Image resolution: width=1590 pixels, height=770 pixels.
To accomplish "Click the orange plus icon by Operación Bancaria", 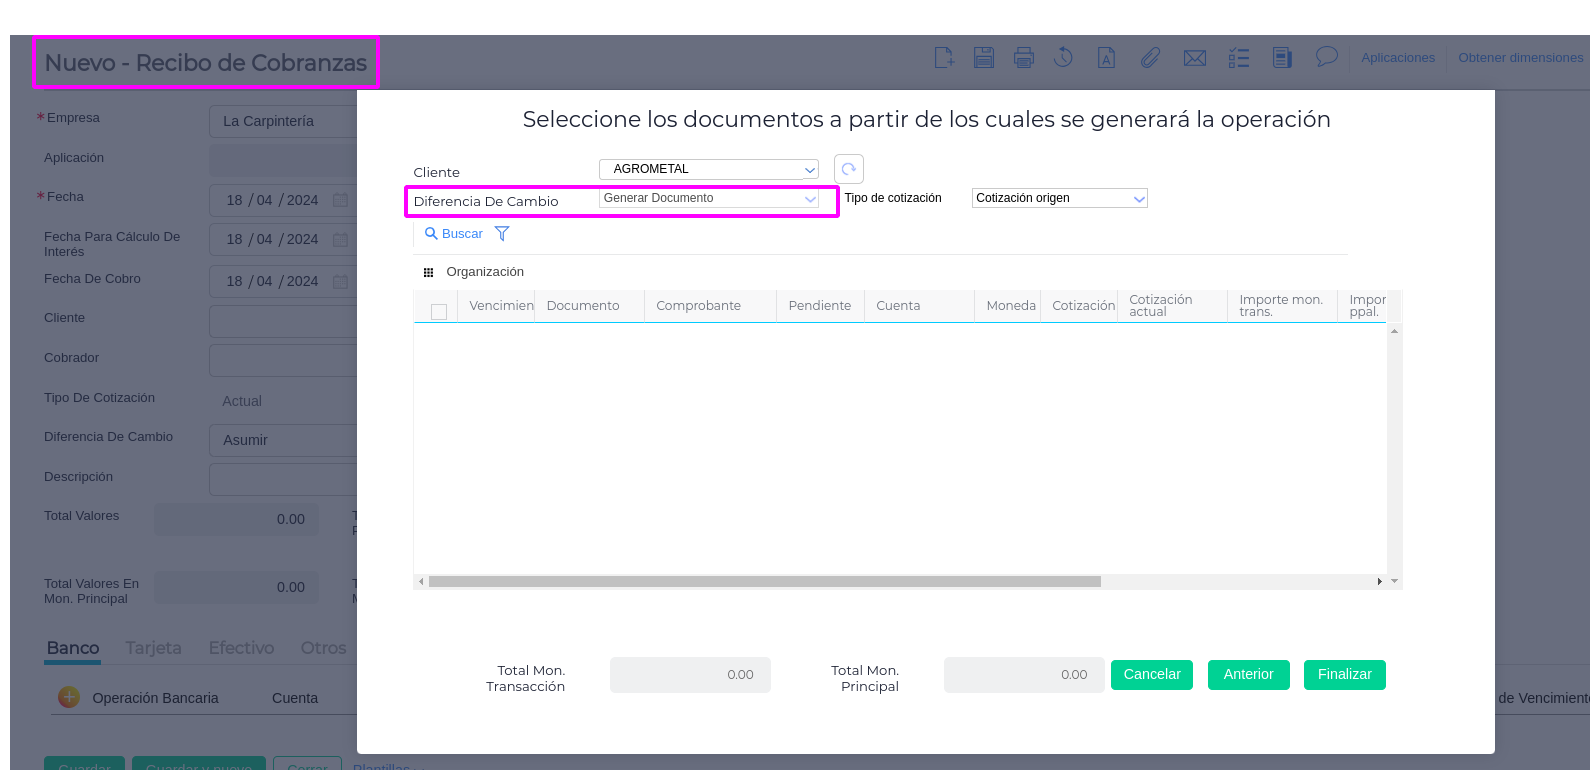I will pos(69,697).
